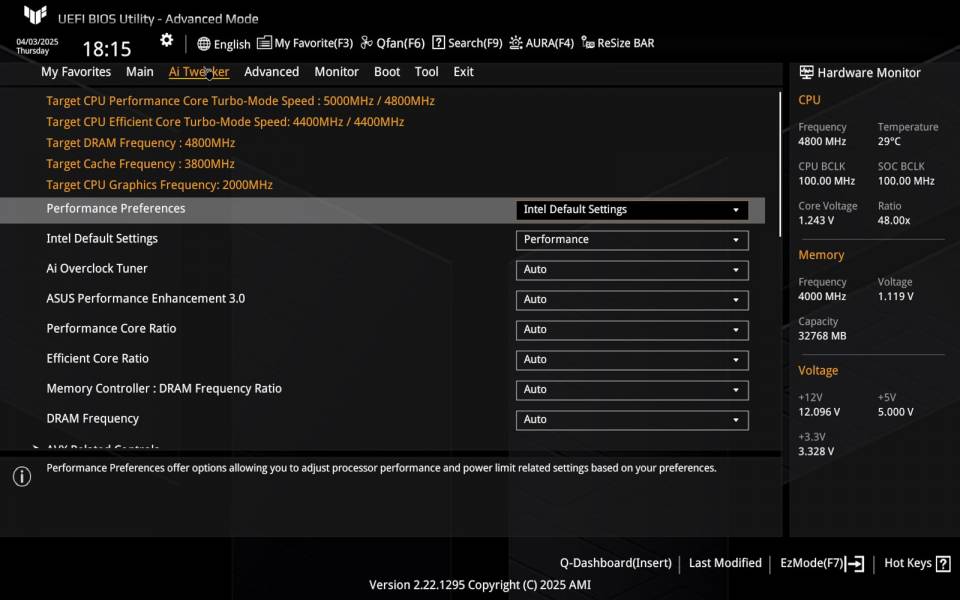Click the +3.3V 3.328 V reading

(816, 451)
